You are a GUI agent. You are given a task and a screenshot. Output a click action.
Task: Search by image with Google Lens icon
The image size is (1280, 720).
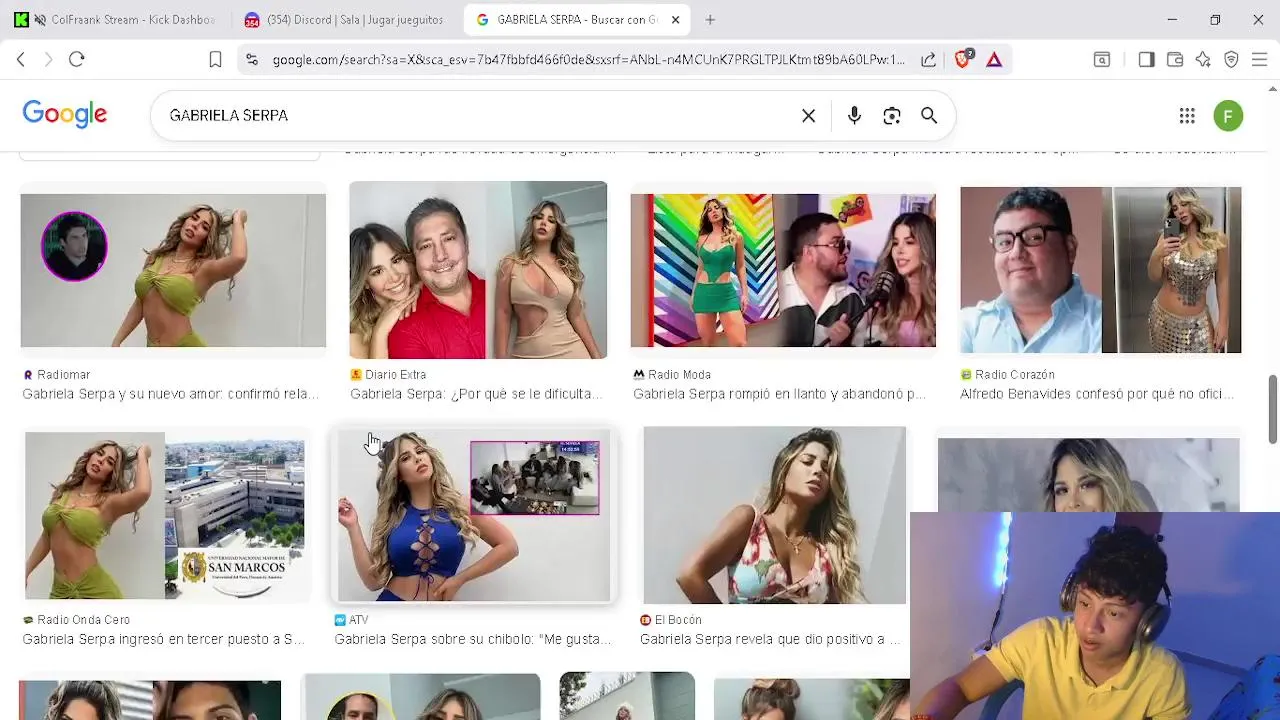tap(892, 116)
